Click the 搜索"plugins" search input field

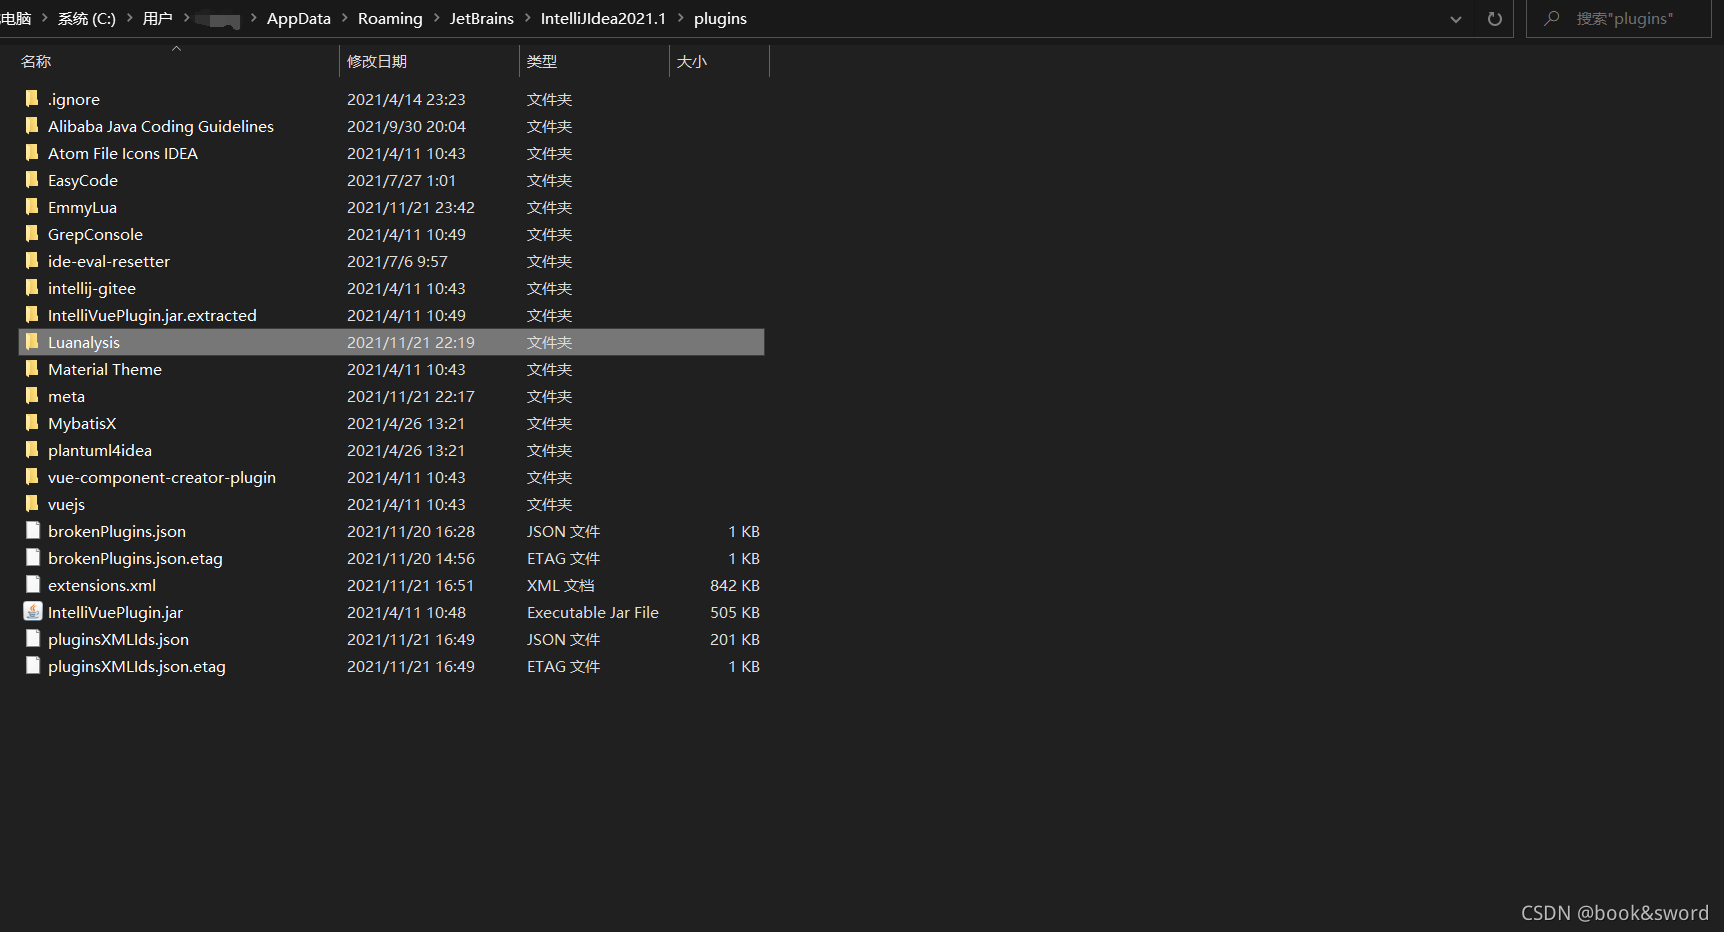coord(1630,18)
